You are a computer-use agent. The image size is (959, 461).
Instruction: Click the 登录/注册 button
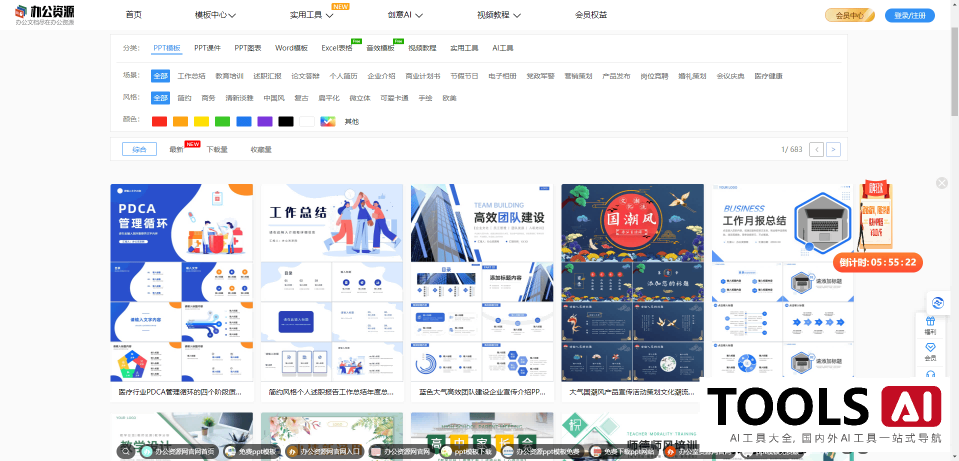pyautogui.click(x=909, y=15)
